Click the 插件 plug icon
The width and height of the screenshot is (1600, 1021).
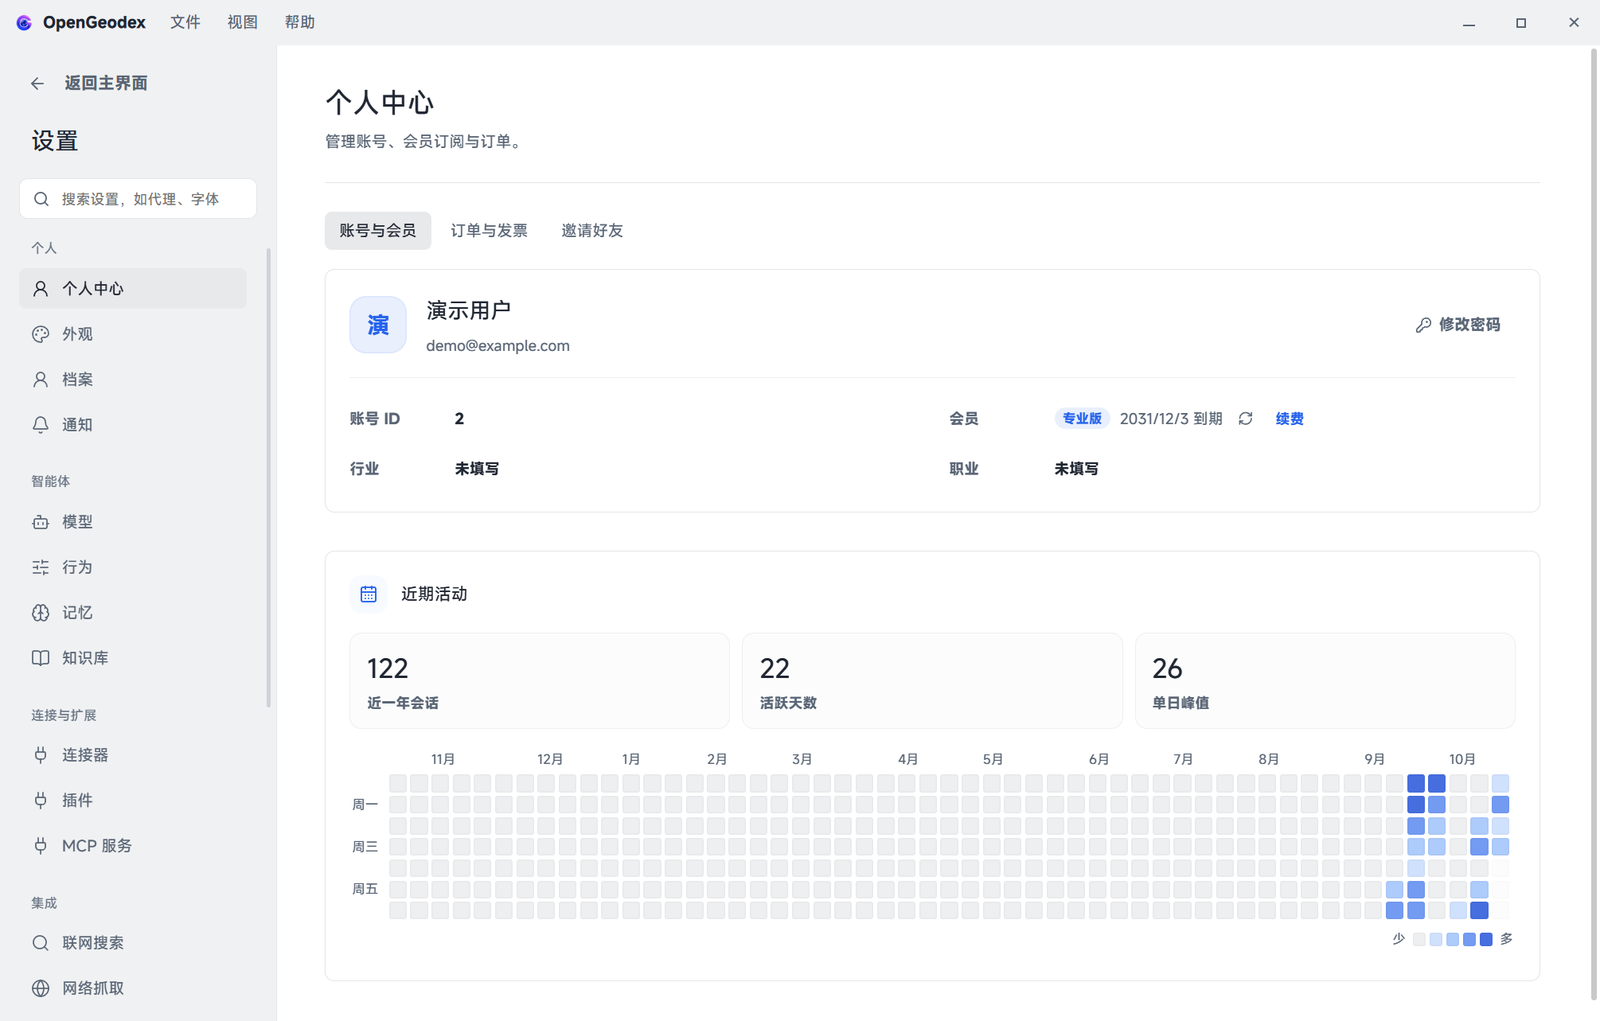40,800
